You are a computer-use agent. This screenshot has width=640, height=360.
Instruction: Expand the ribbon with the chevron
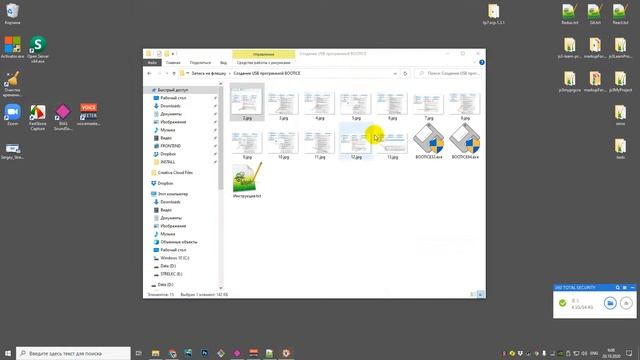coord(474,62)
